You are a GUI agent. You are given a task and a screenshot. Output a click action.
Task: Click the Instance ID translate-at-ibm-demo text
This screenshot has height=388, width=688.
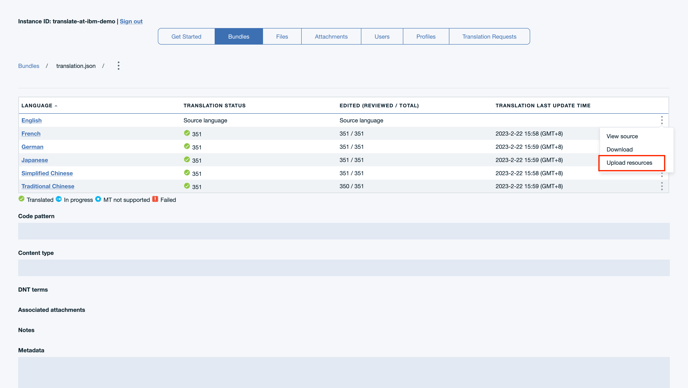(67, 22)
